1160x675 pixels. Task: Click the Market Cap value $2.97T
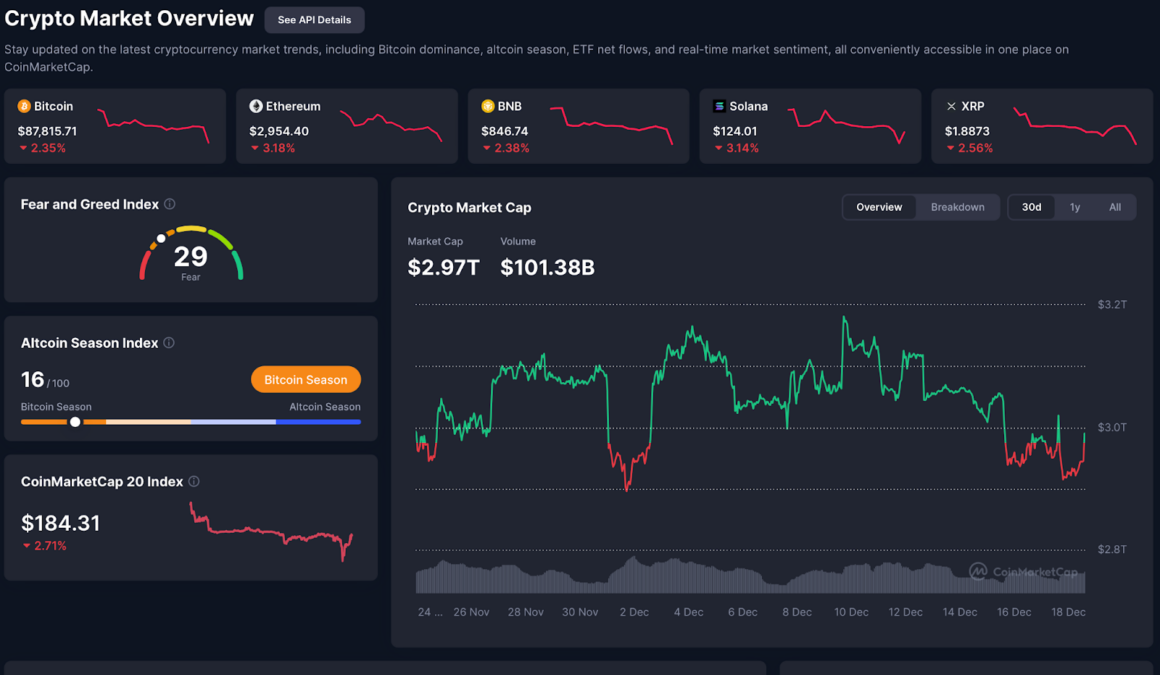click(x=443, y=267)
